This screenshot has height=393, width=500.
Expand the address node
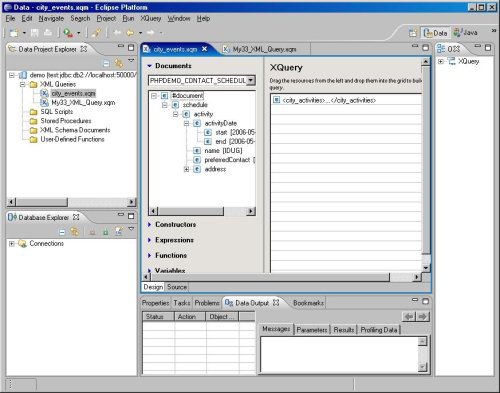click(187, 169)
